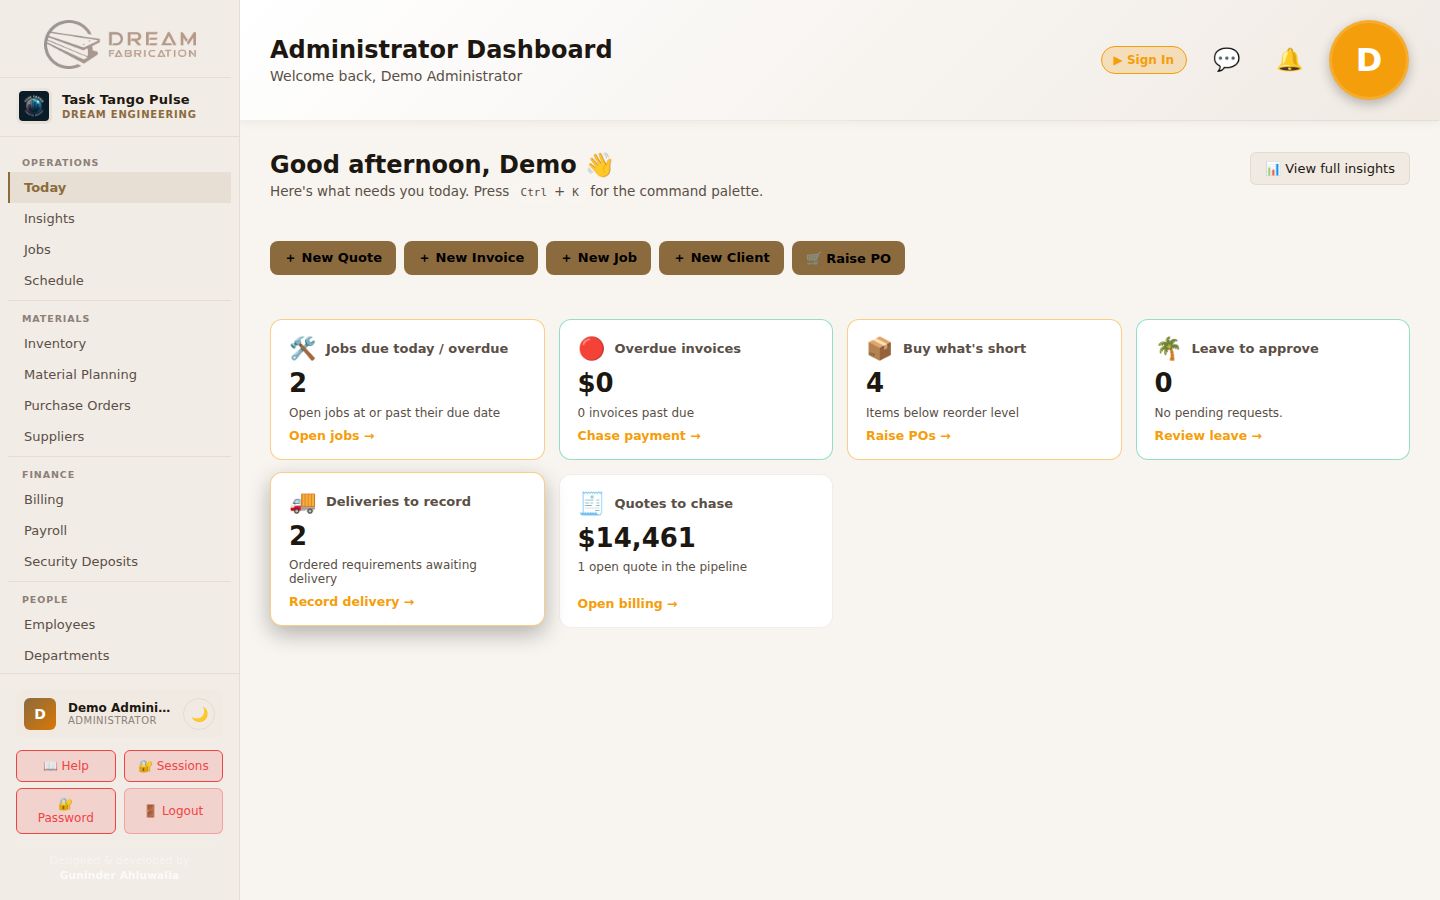Open Departments in the sidebar
This screenshot has width=1440, height=900.
(x=120, y=655)
